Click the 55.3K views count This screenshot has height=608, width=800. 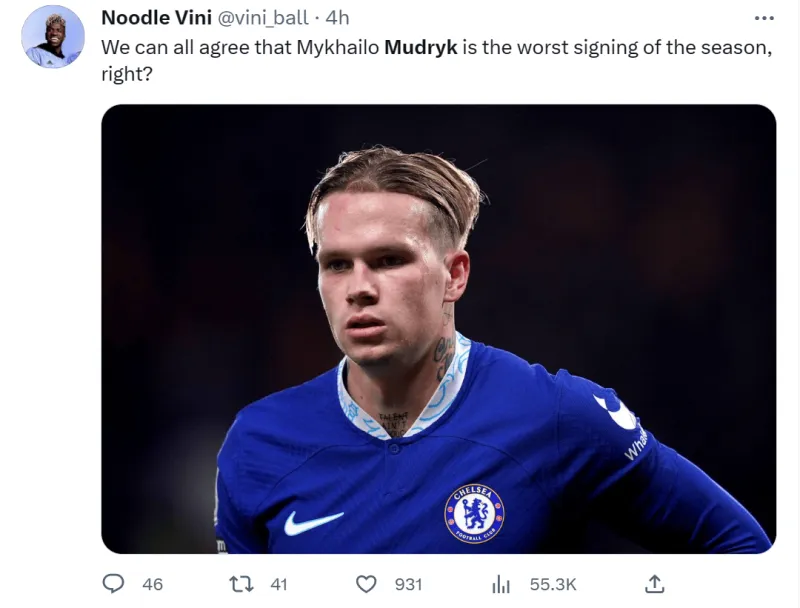(x=553, y=584)
